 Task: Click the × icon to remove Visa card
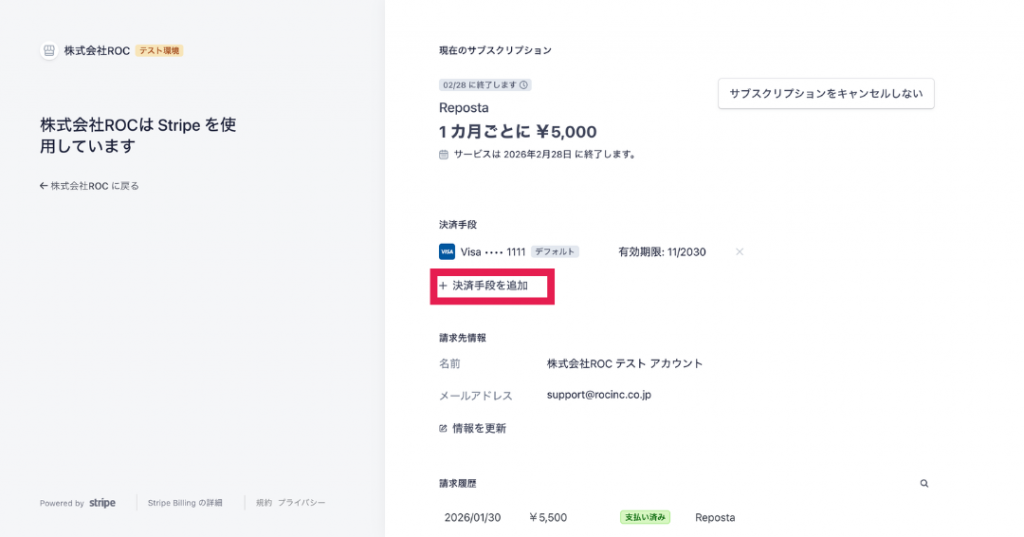[x=740, y=252]
